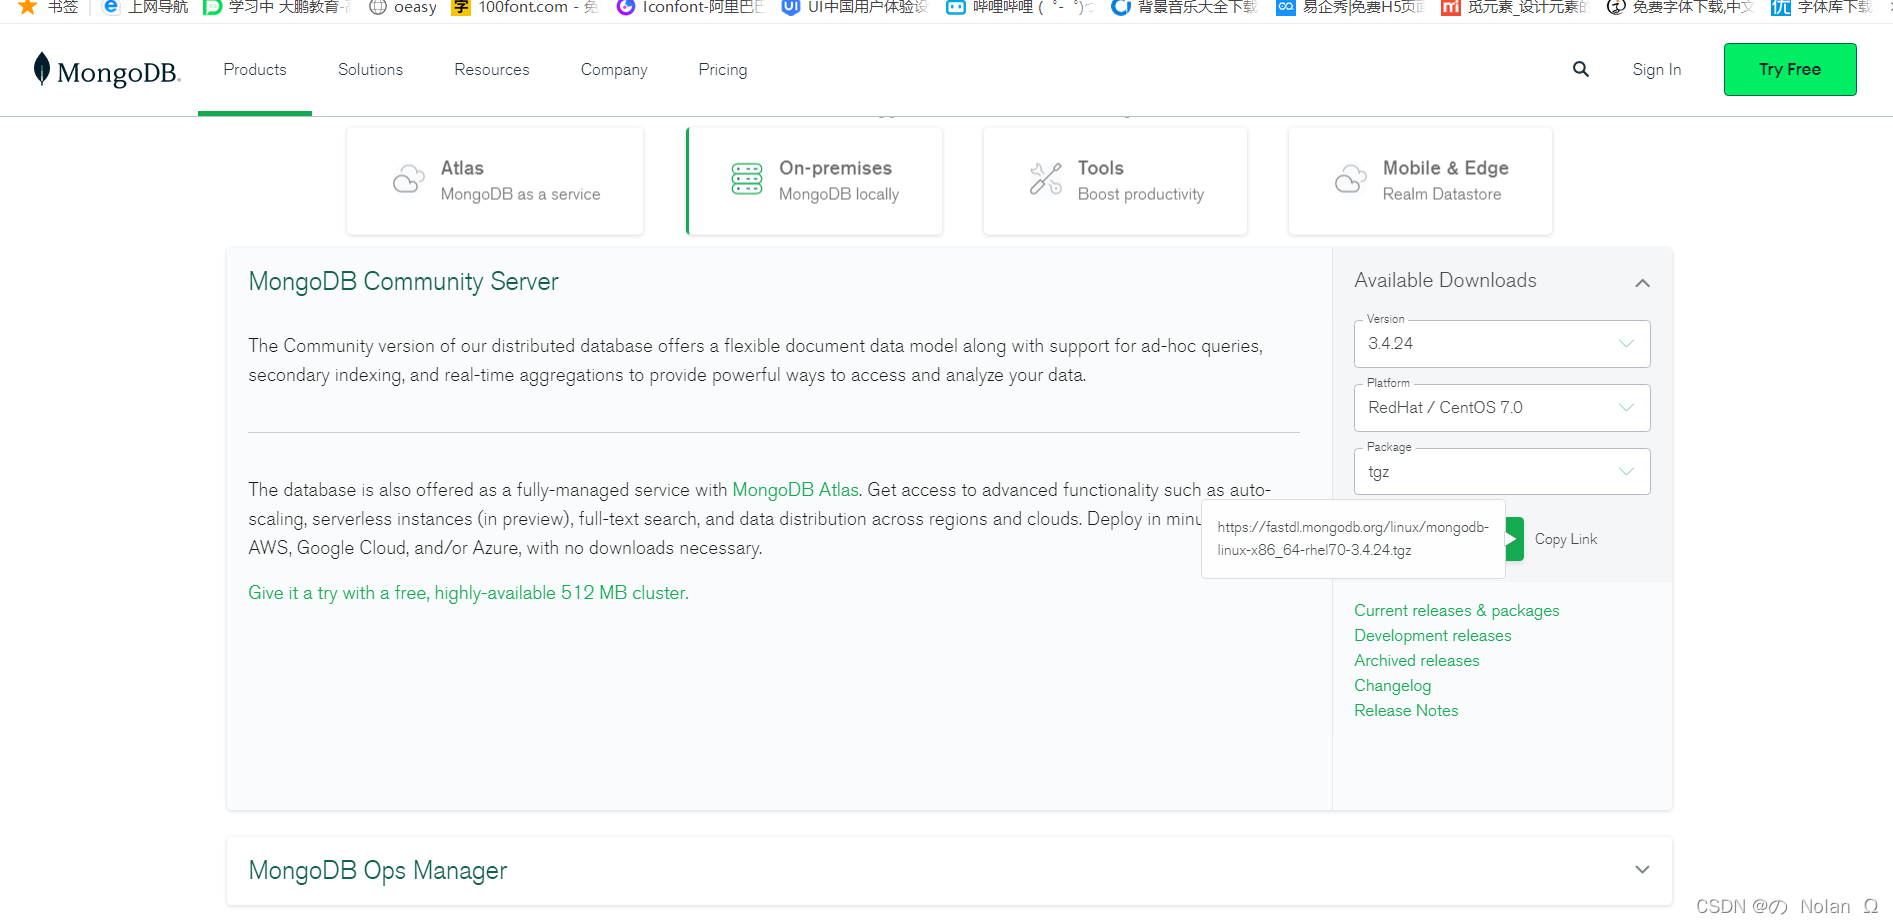Image resolution: width=1893 pixels, height=924 pixels.
Task: Follow the MongoDB Atlas inline link
Action: [x=796, y=490]
